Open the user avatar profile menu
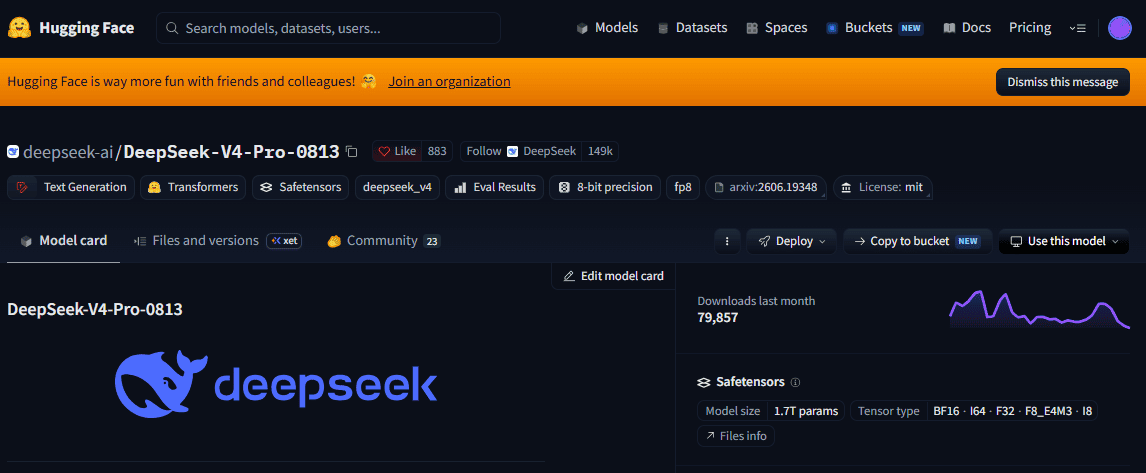Screen dimensions: 1146x473 click(1120, 28)
